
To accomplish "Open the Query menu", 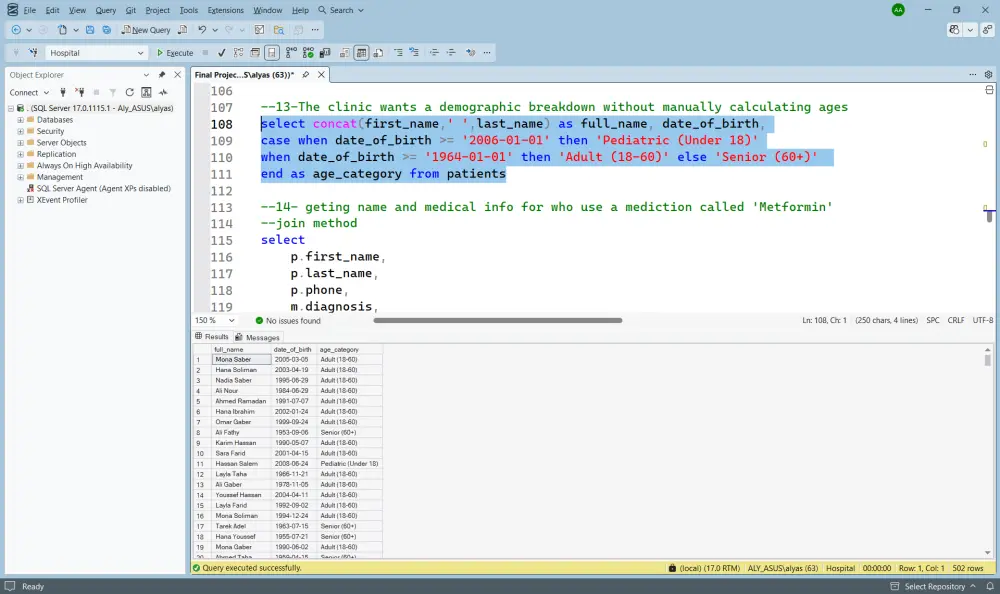I will tap(106, 10).
